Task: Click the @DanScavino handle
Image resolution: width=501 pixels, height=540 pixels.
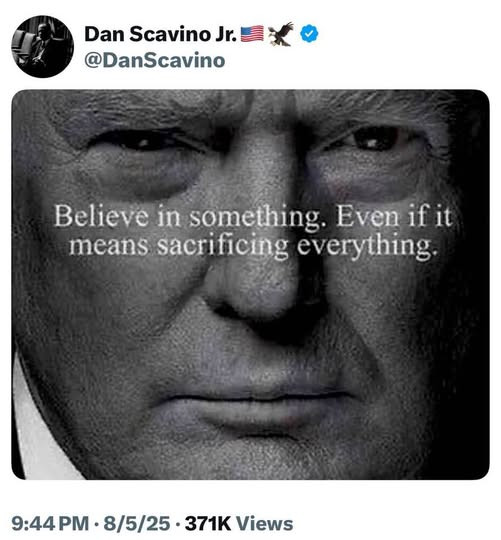Action: pos(155,60)
